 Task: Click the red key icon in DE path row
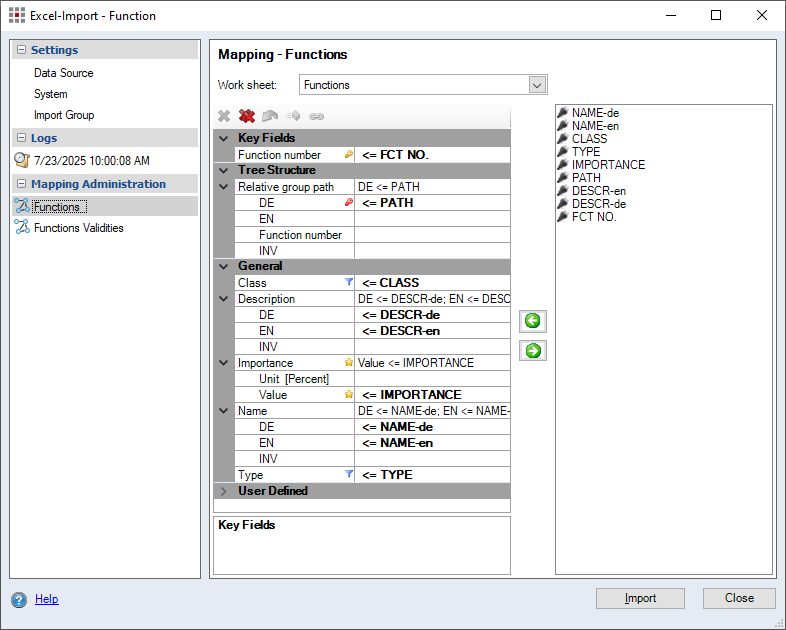point(349,203)
